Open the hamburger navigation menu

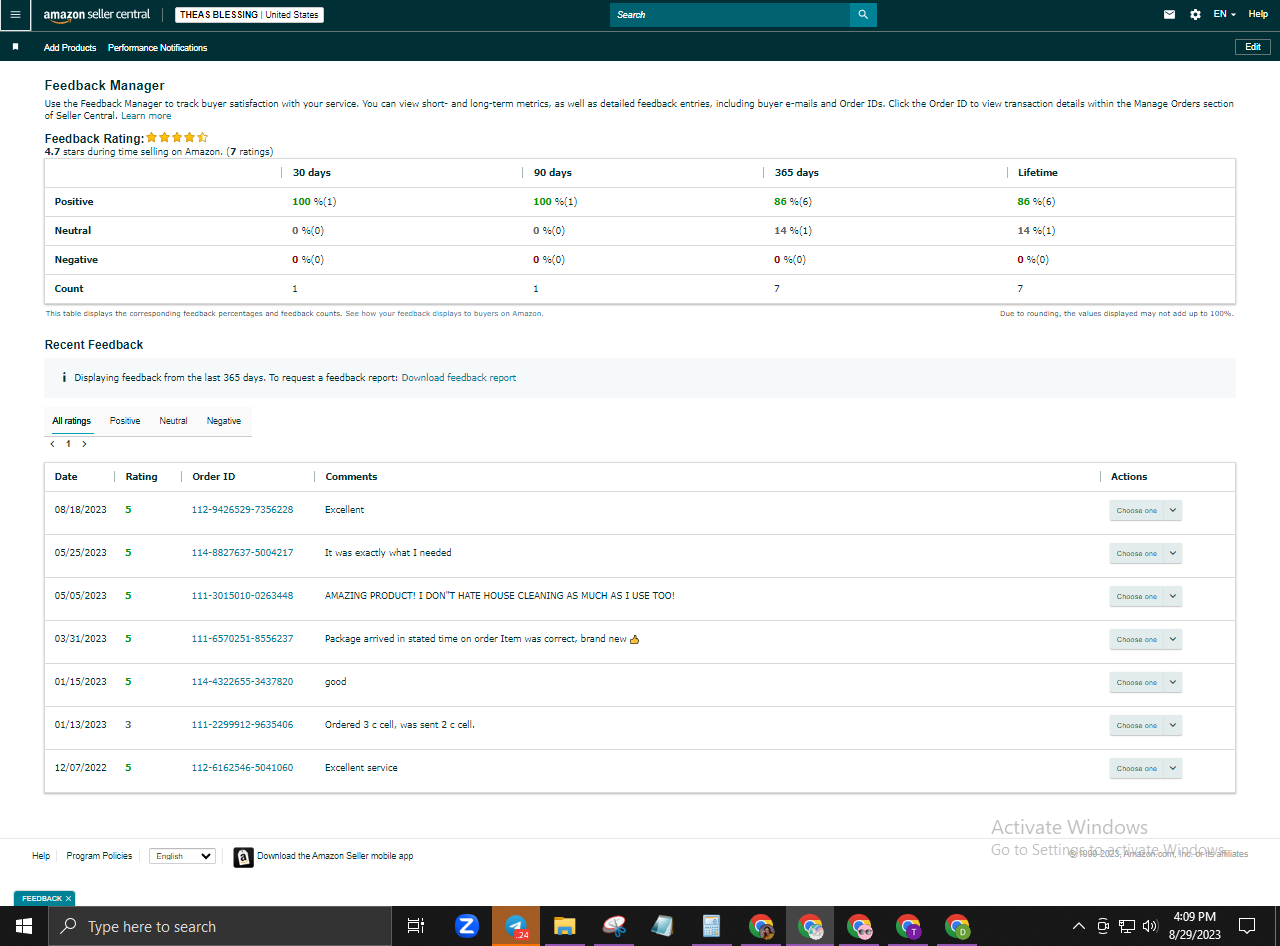(15, 15)
